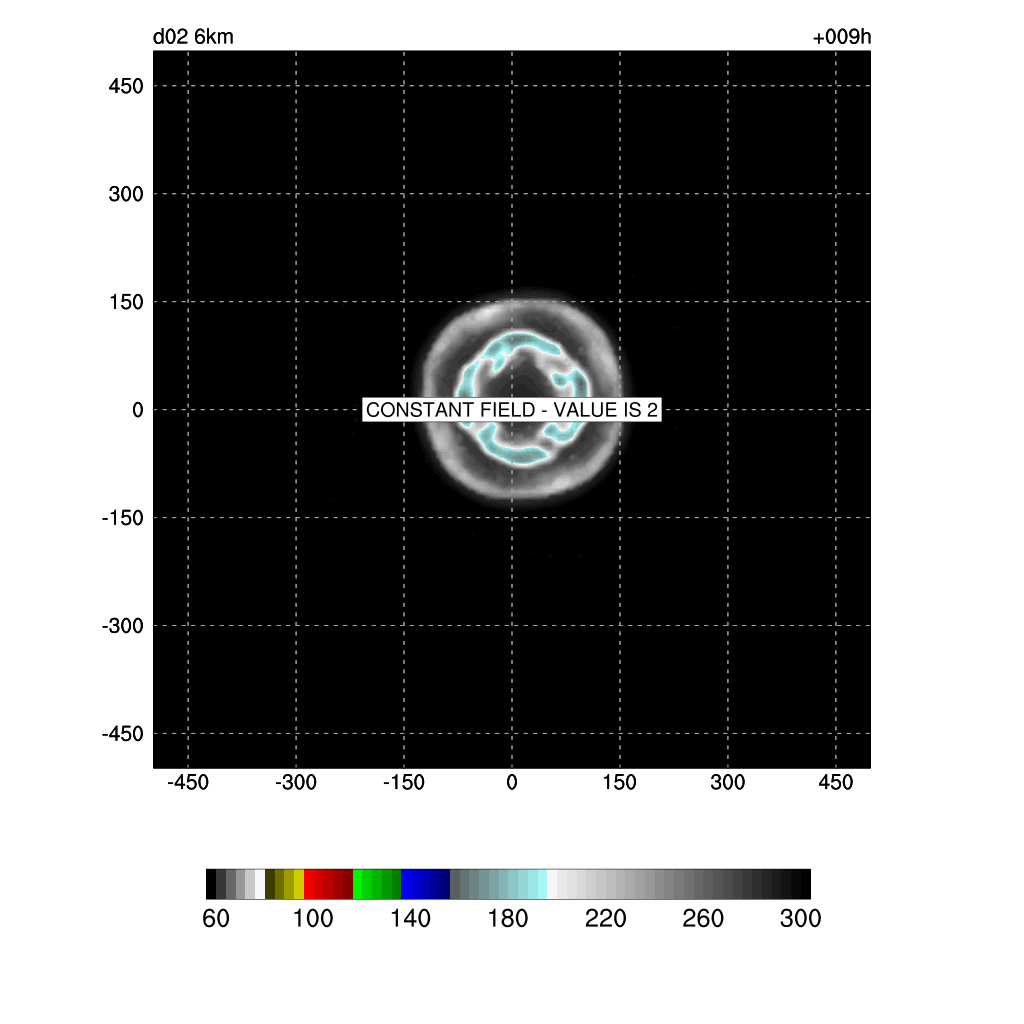The image size is (1024, 1024).
Task: Click the green segment of the colorbar
Action: pos(377,884)
